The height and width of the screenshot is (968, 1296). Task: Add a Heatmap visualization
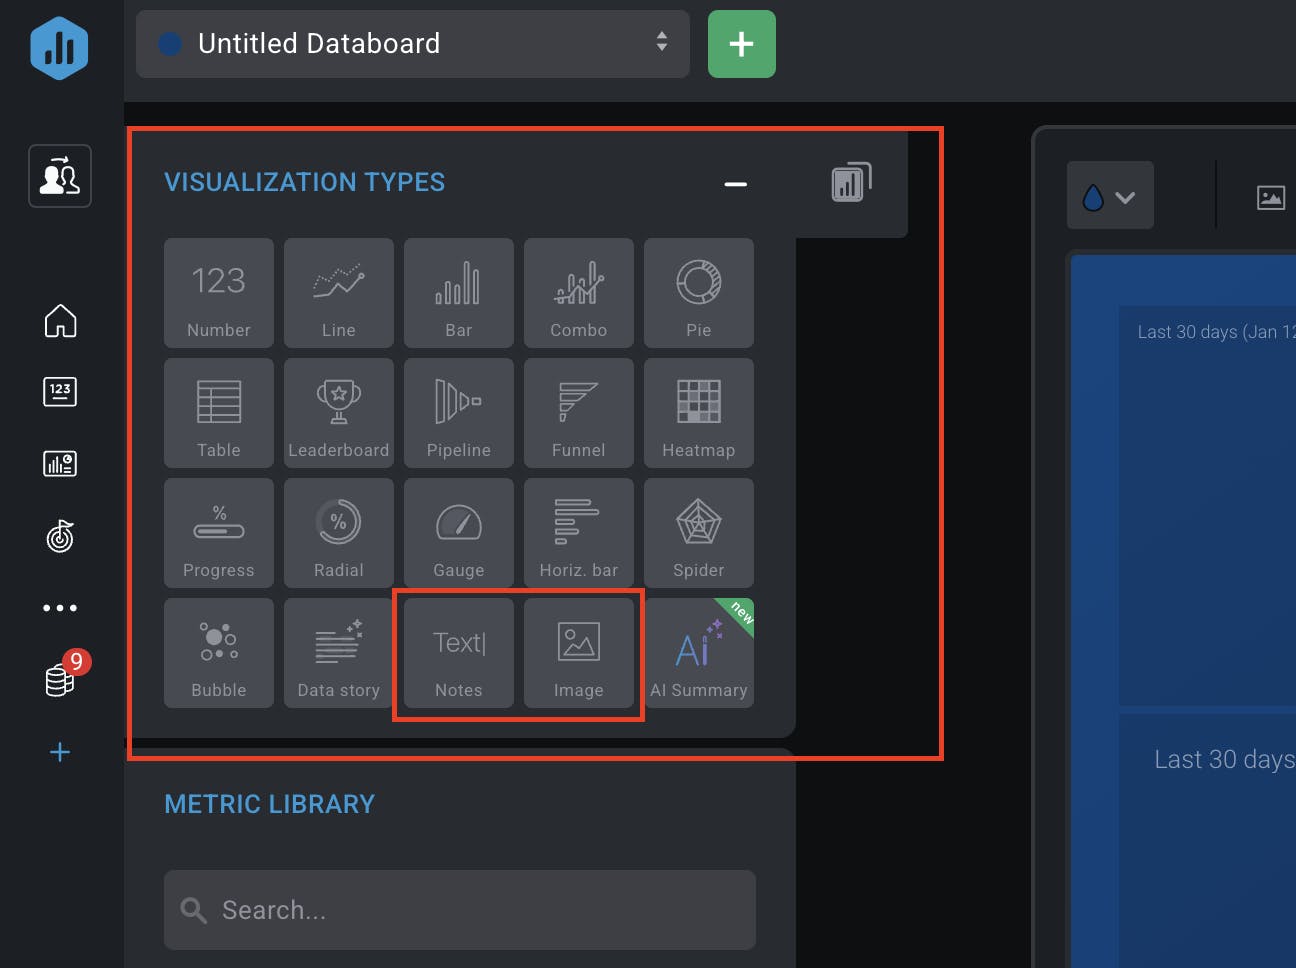pos(698,413)
